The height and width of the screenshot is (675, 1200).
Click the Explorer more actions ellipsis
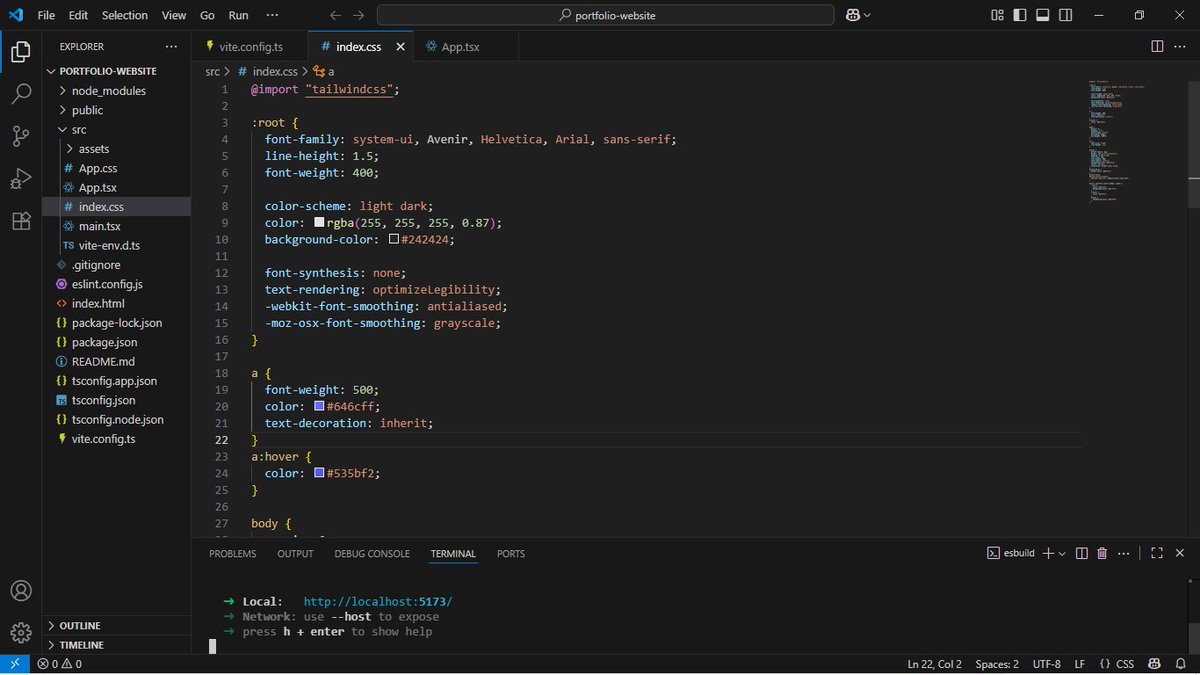tap(171, 46)
